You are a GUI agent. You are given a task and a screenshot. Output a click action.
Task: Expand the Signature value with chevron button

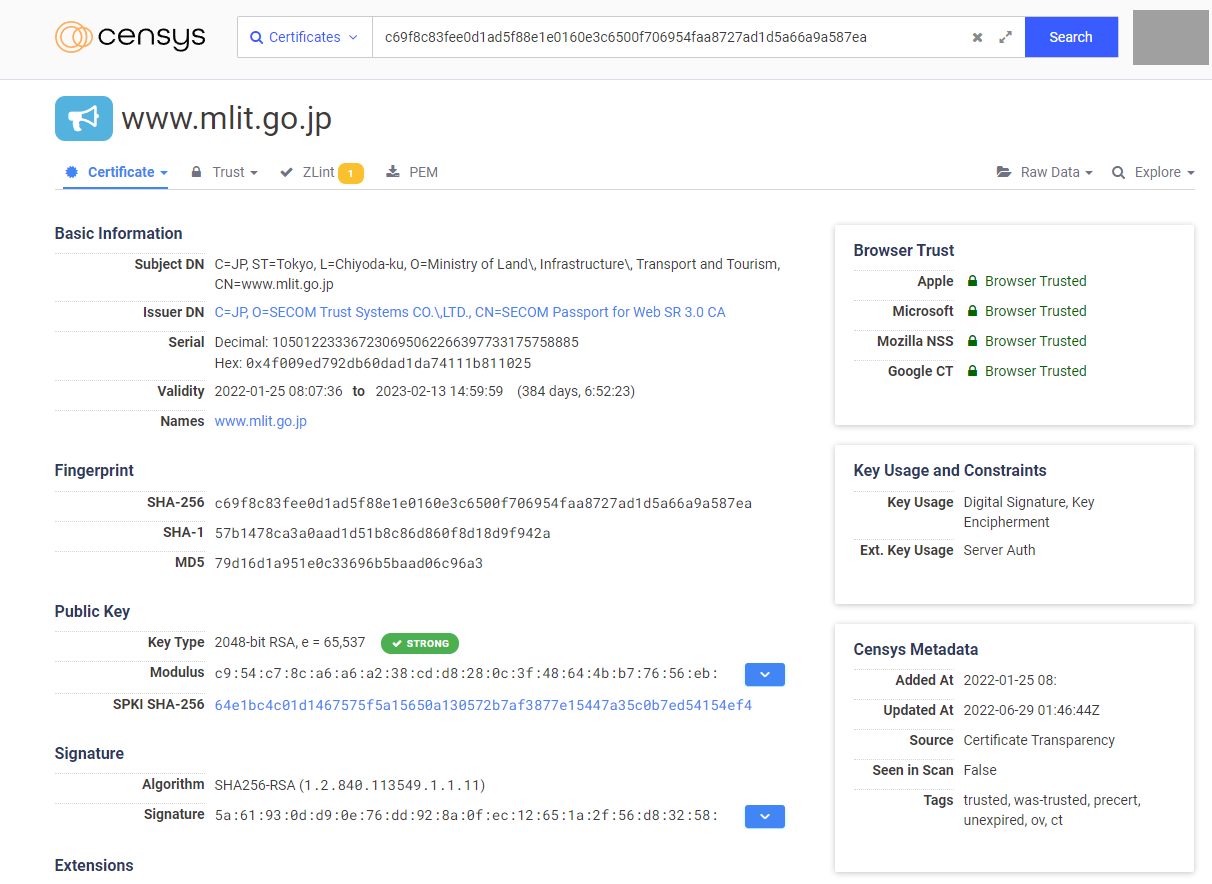(765, 816)
